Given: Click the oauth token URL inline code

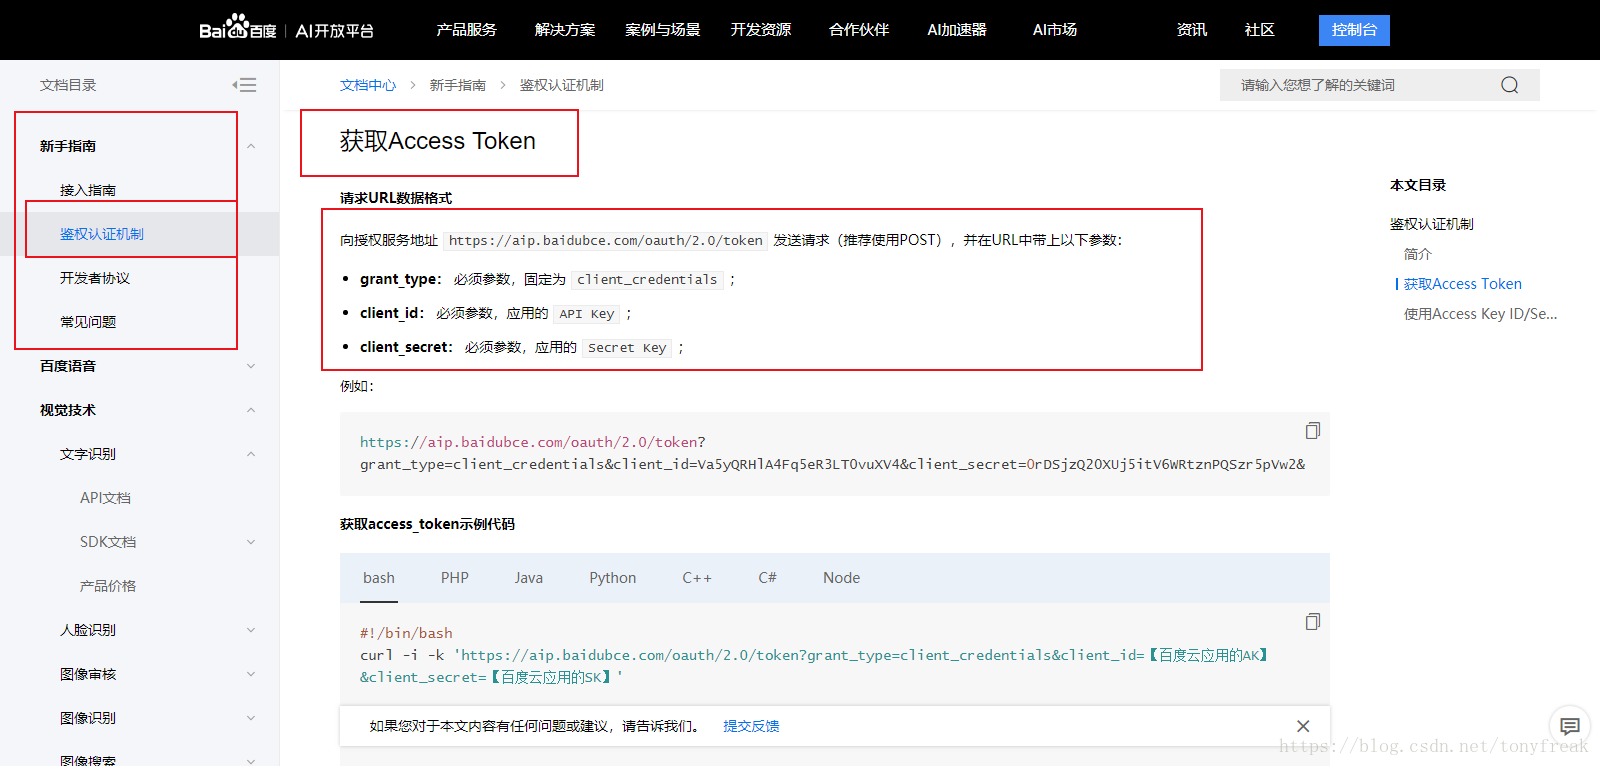Looking at the screenshot, I should [x=606, y=240].
